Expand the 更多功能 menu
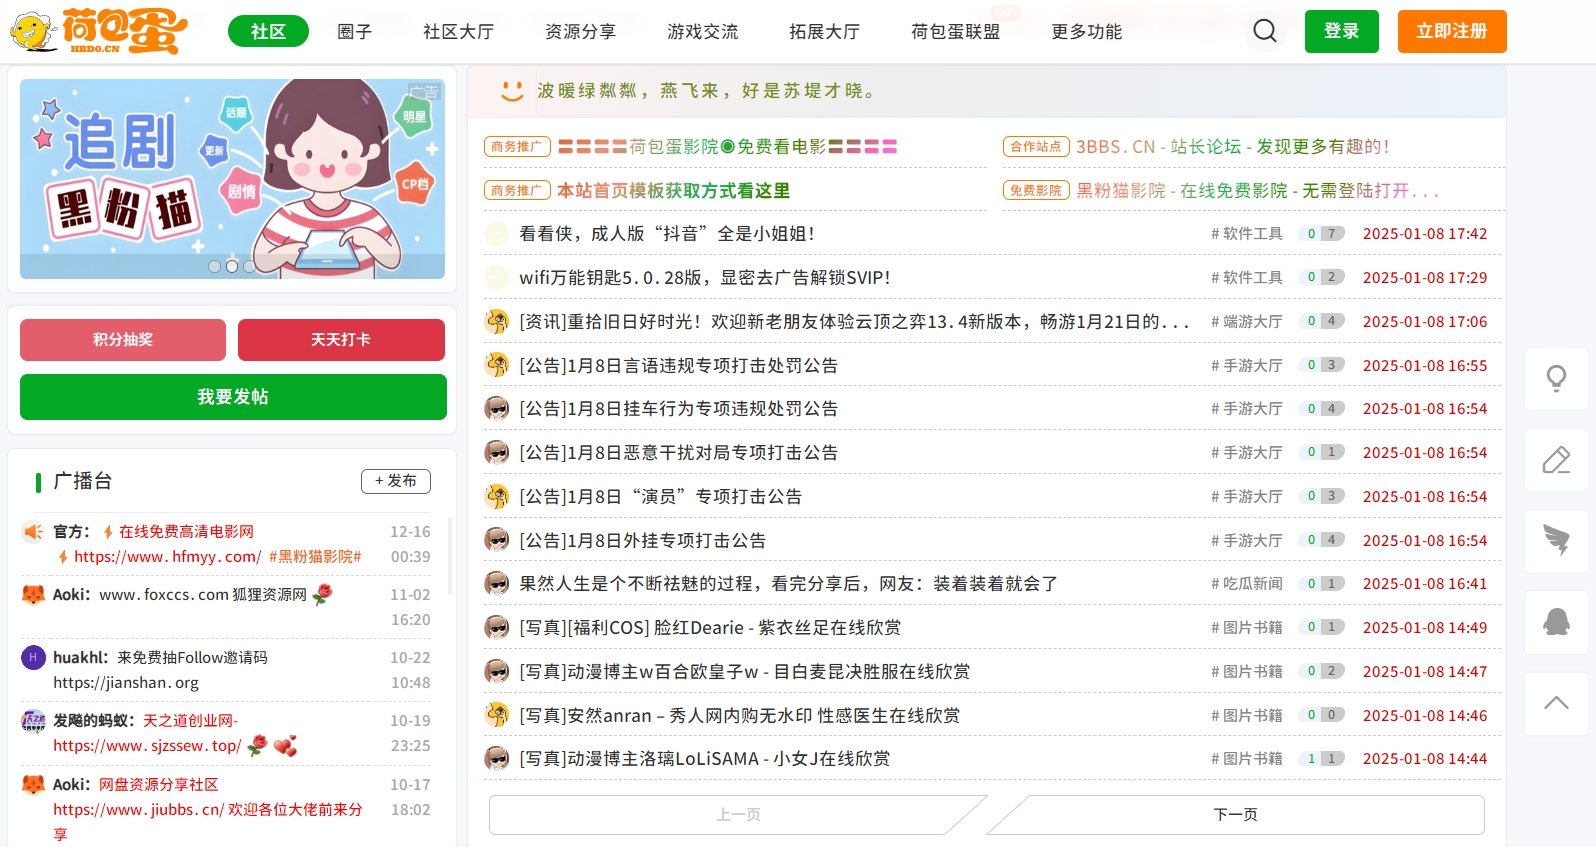The image size is (1596, 847). point(1087,32)
